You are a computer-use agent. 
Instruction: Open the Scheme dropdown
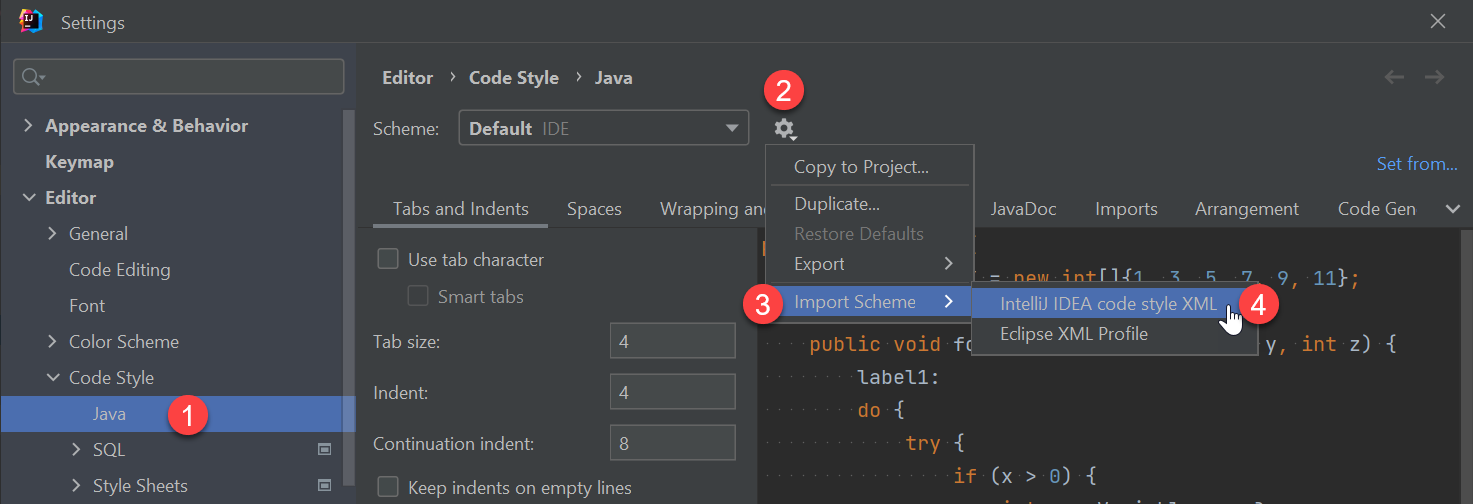[604, 128]
